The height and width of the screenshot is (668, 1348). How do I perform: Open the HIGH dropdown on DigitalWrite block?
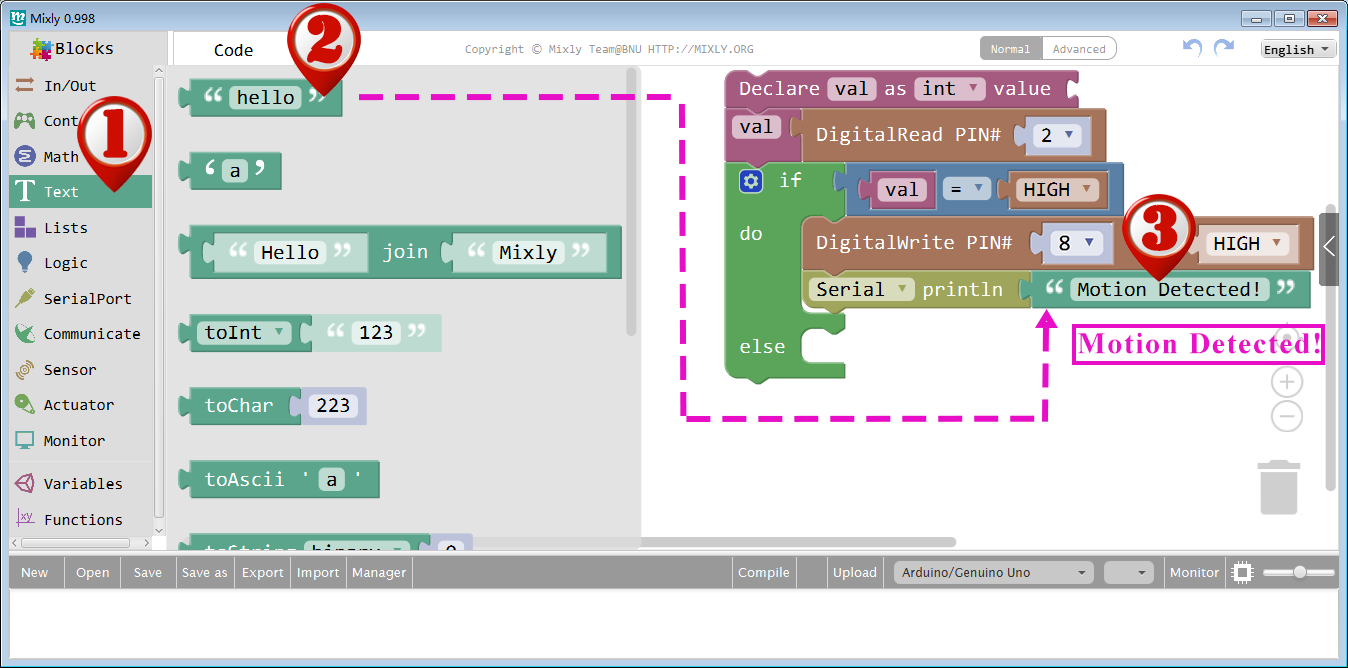pyautogui.click(x=1247, y=243)
